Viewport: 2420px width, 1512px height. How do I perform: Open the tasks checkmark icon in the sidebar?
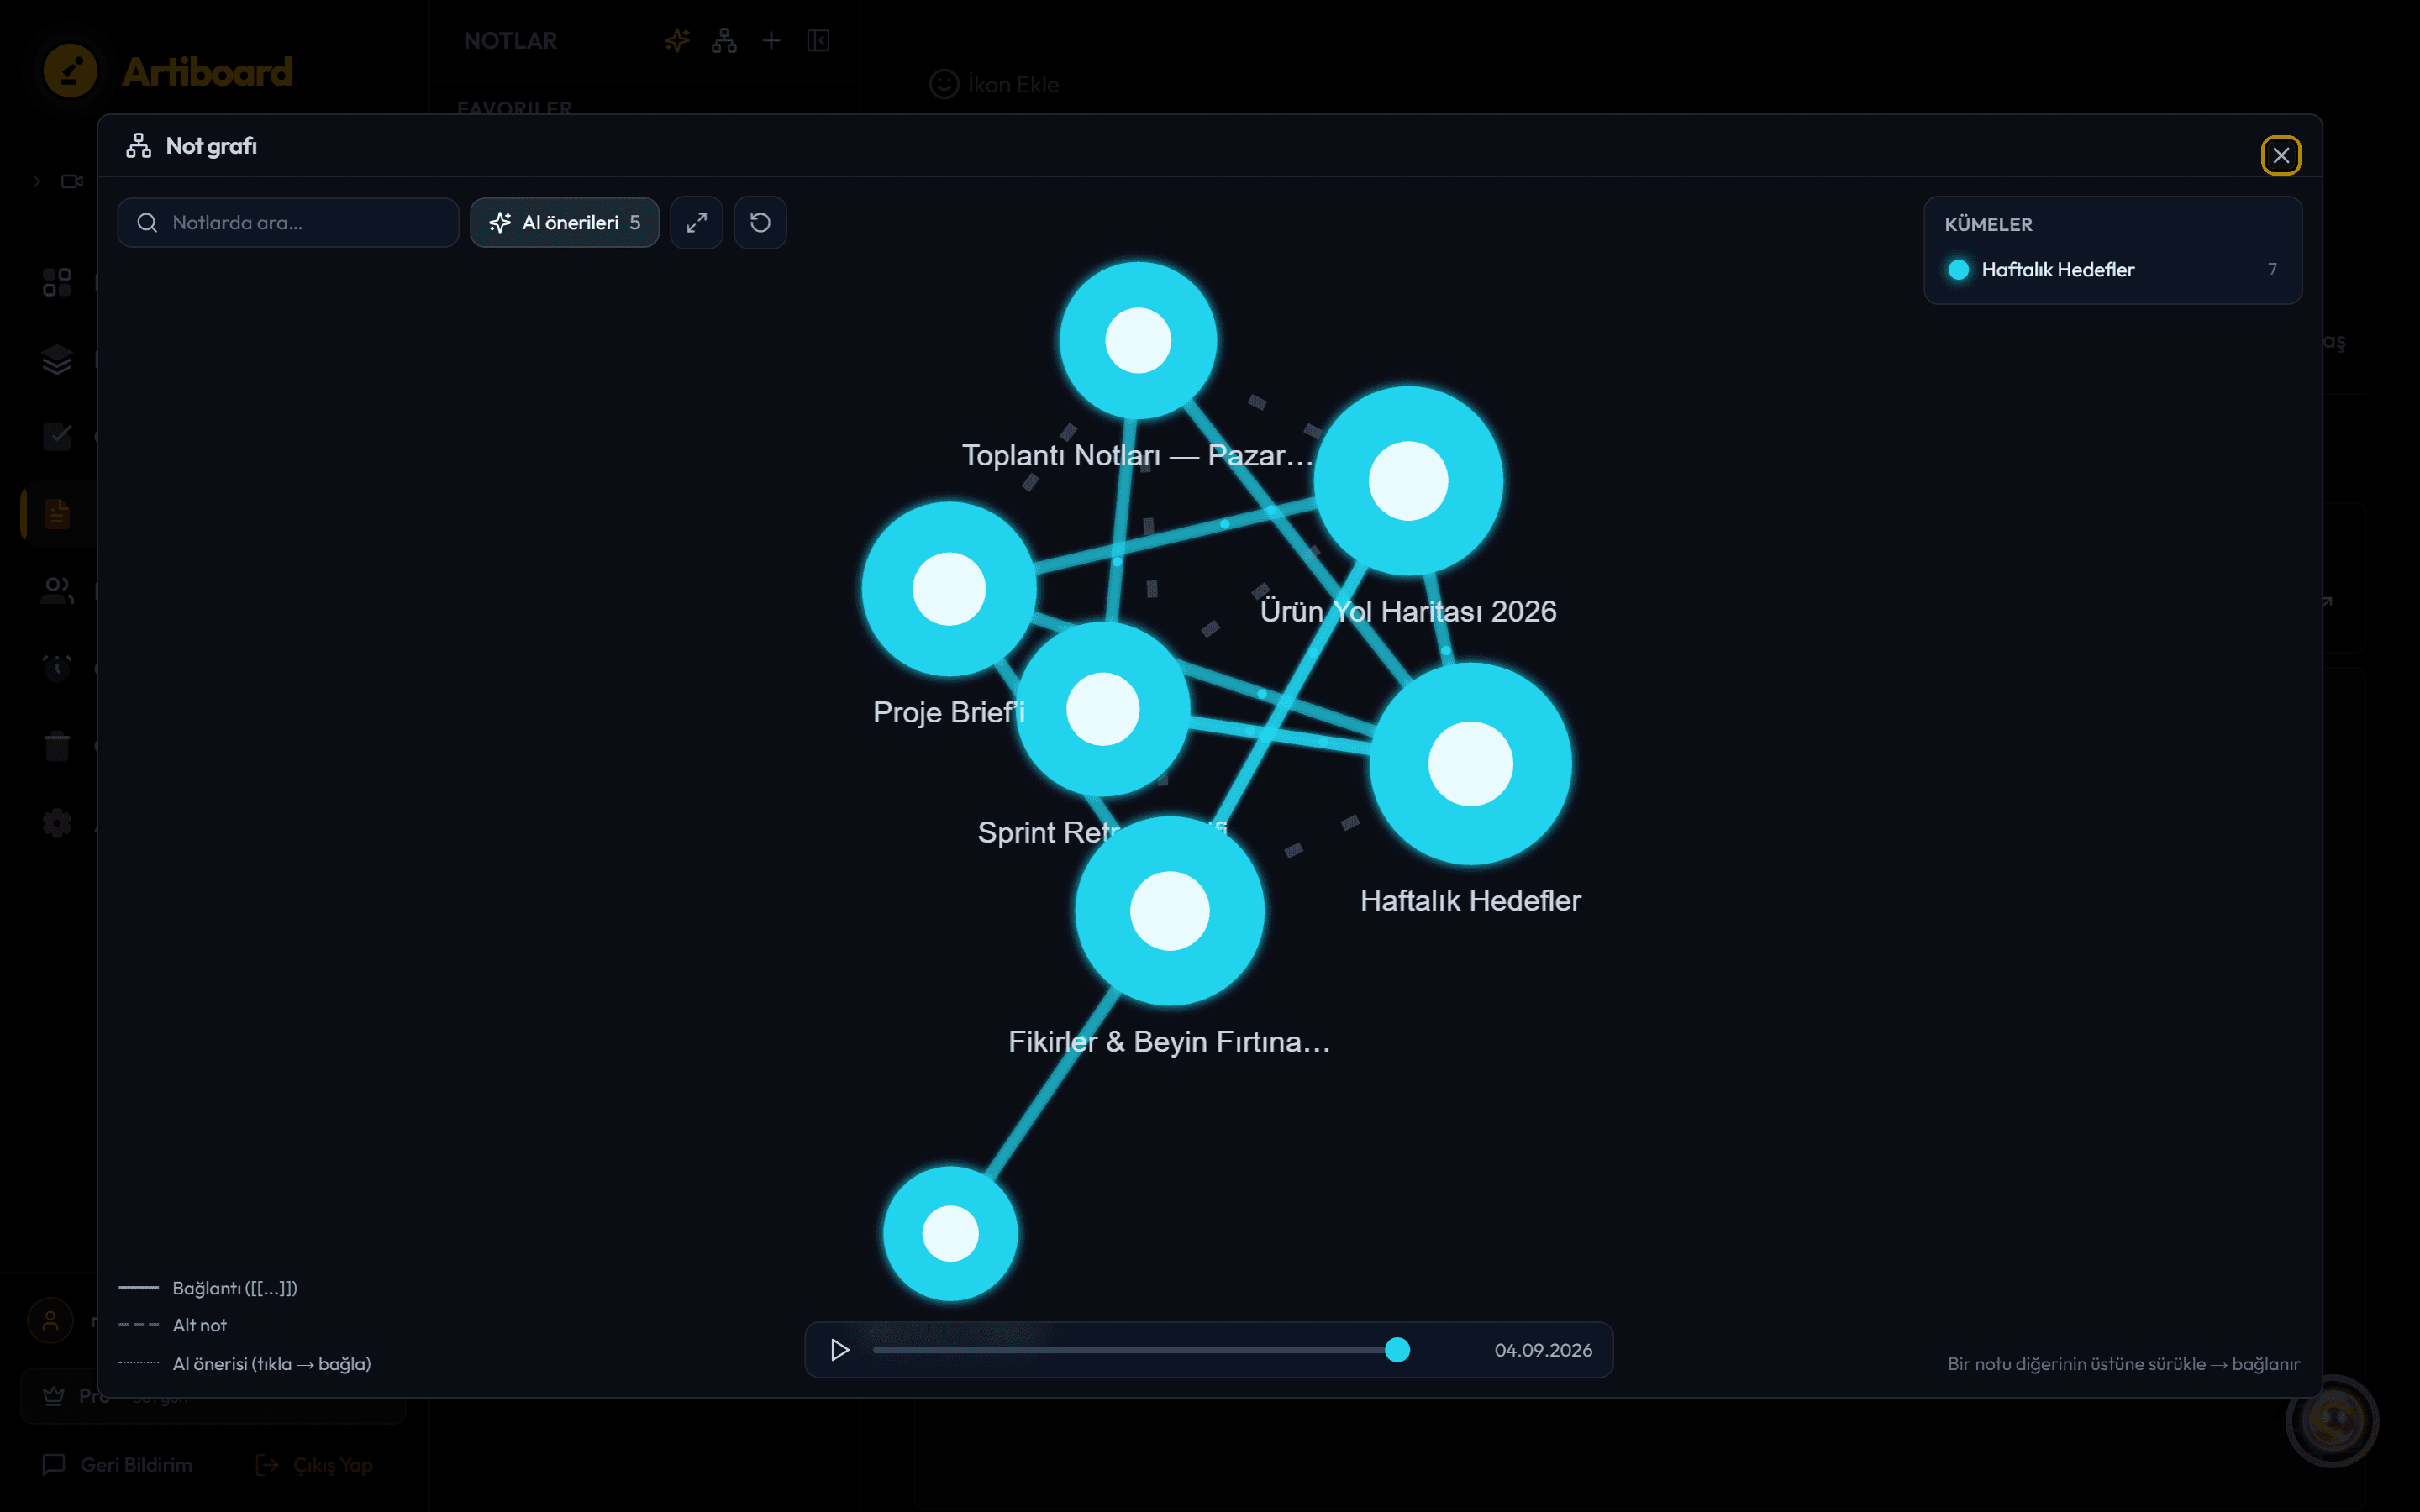pyautogui.click(x=57, y=436)
